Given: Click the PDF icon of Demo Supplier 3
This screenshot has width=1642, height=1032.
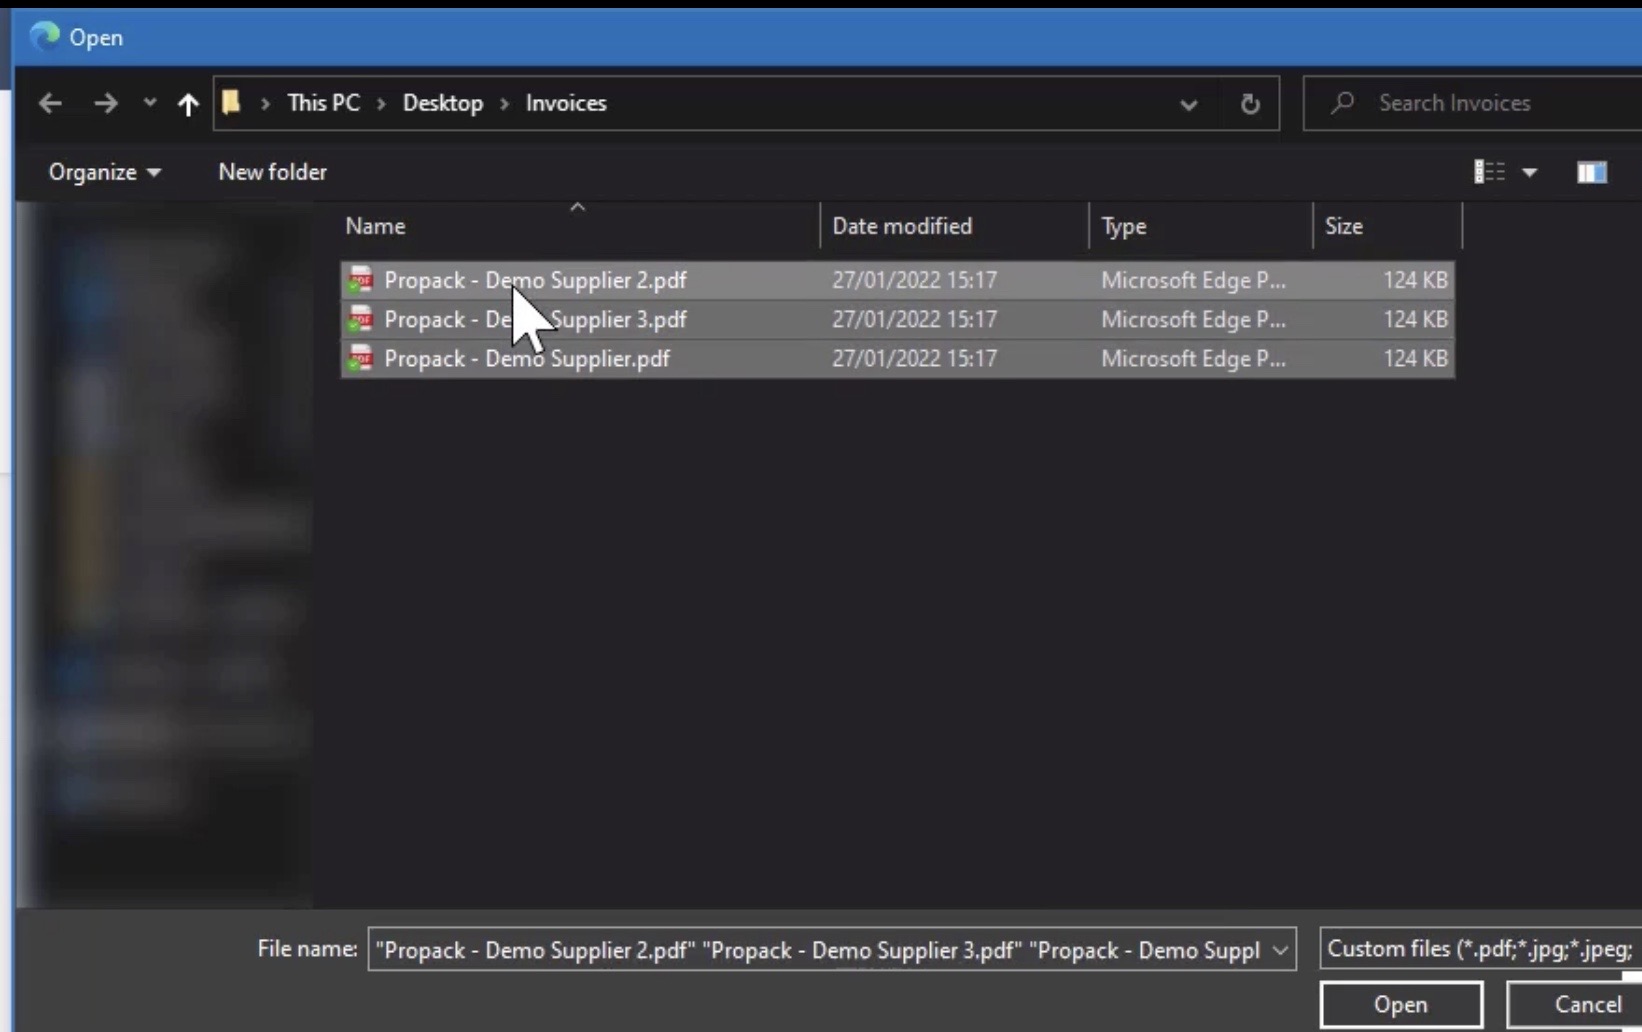Looking at the screenshot, I should (360, 320).
